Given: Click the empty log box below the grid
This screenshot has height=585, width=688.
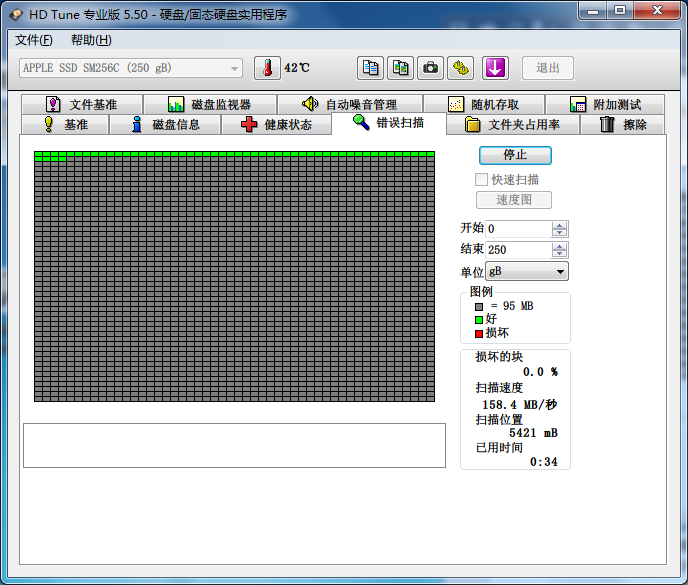Looking at the screenshot, I should (x=234, y=445).
